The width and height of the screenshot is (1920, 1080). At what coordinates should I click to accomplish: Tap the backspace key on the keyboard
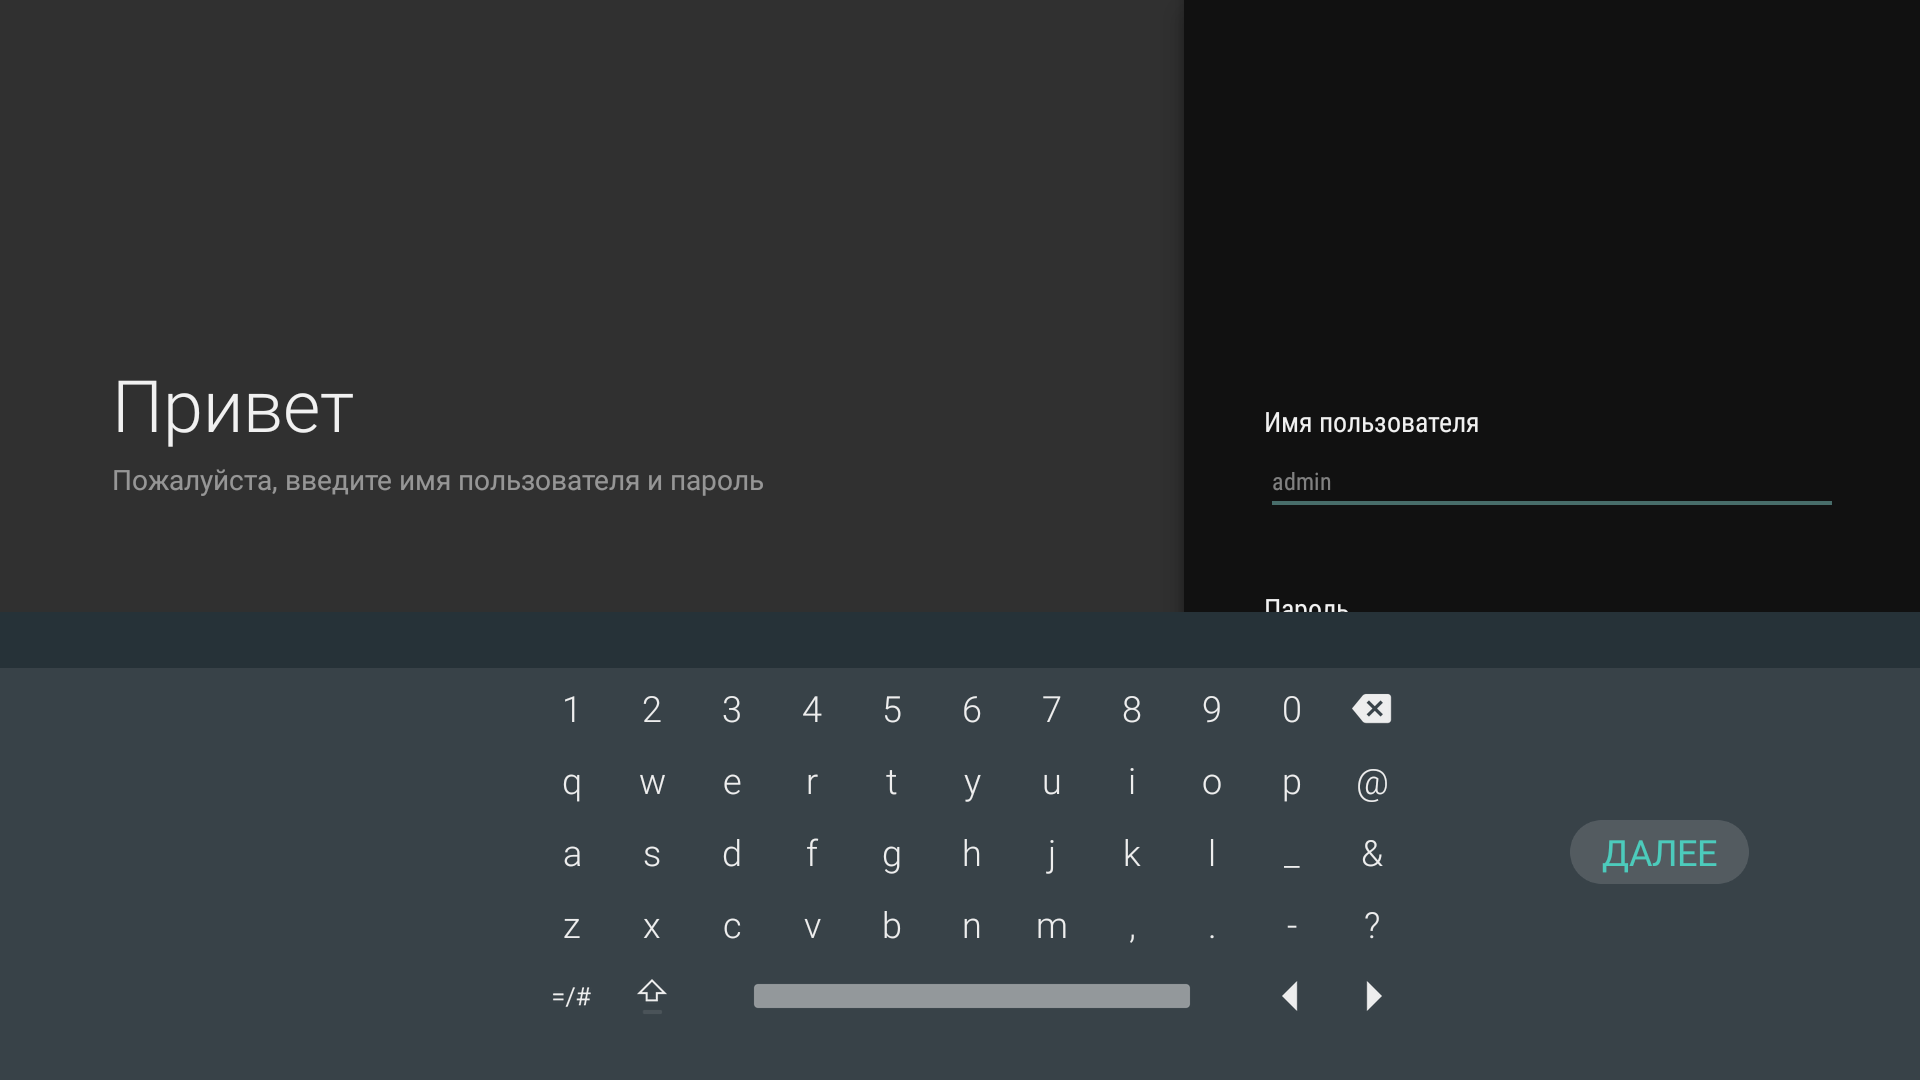point(1371,709)
